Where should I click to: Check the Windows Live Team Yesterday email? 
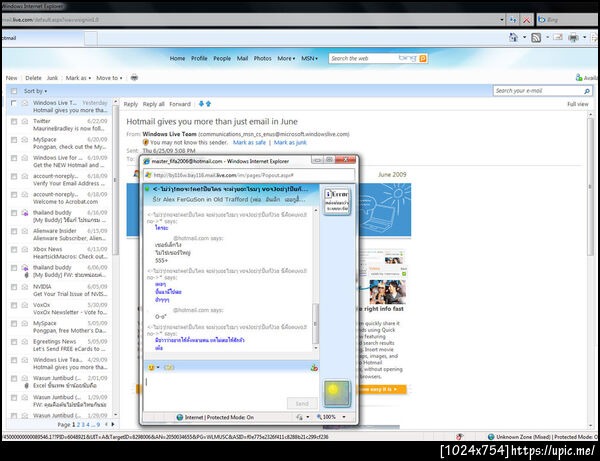click(13, 103)
